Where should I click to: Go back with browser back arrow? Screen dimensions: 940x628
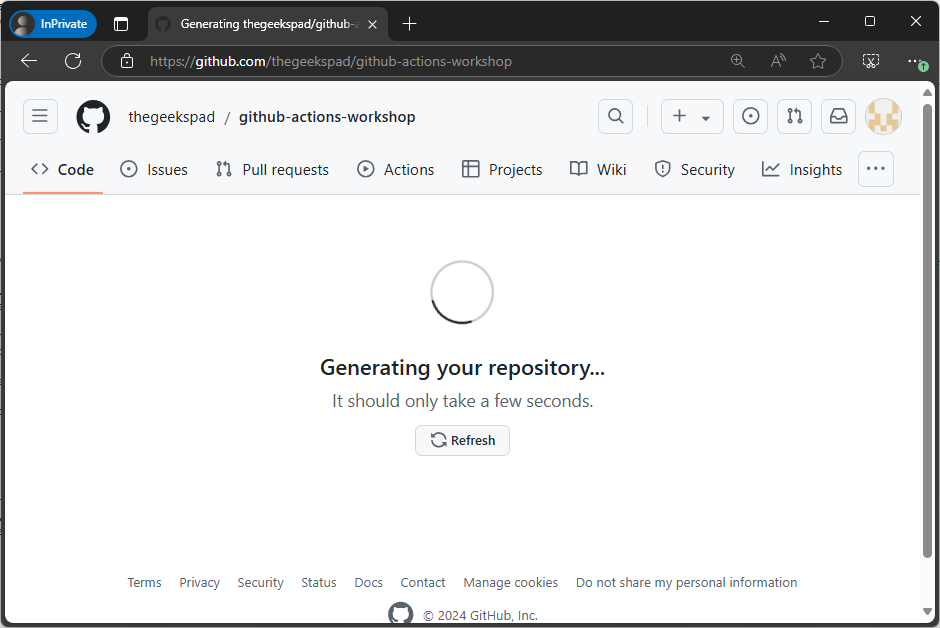point(29,61)
